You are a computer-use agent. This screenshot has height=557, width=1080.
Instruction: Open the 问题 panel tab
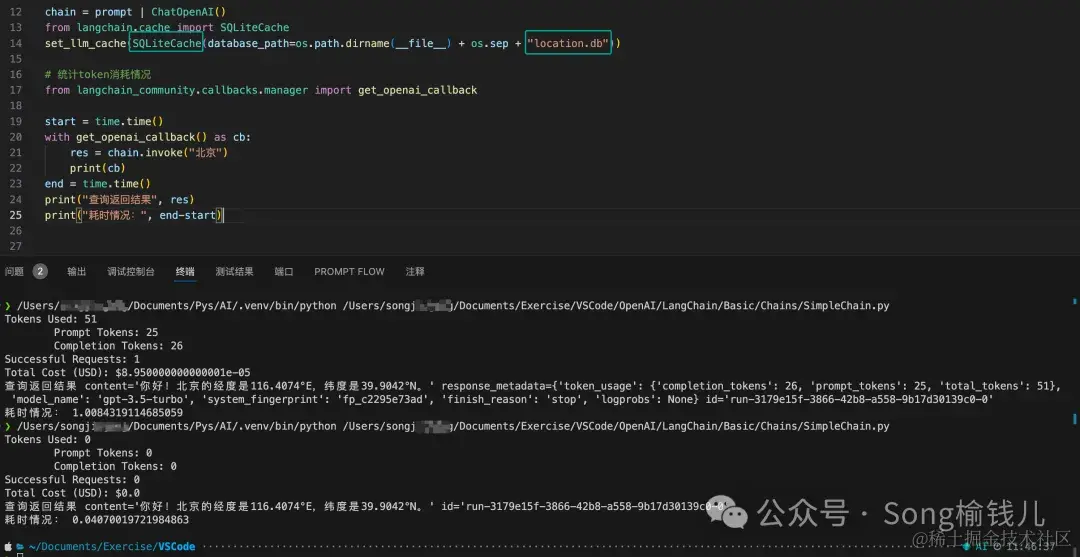14,271
